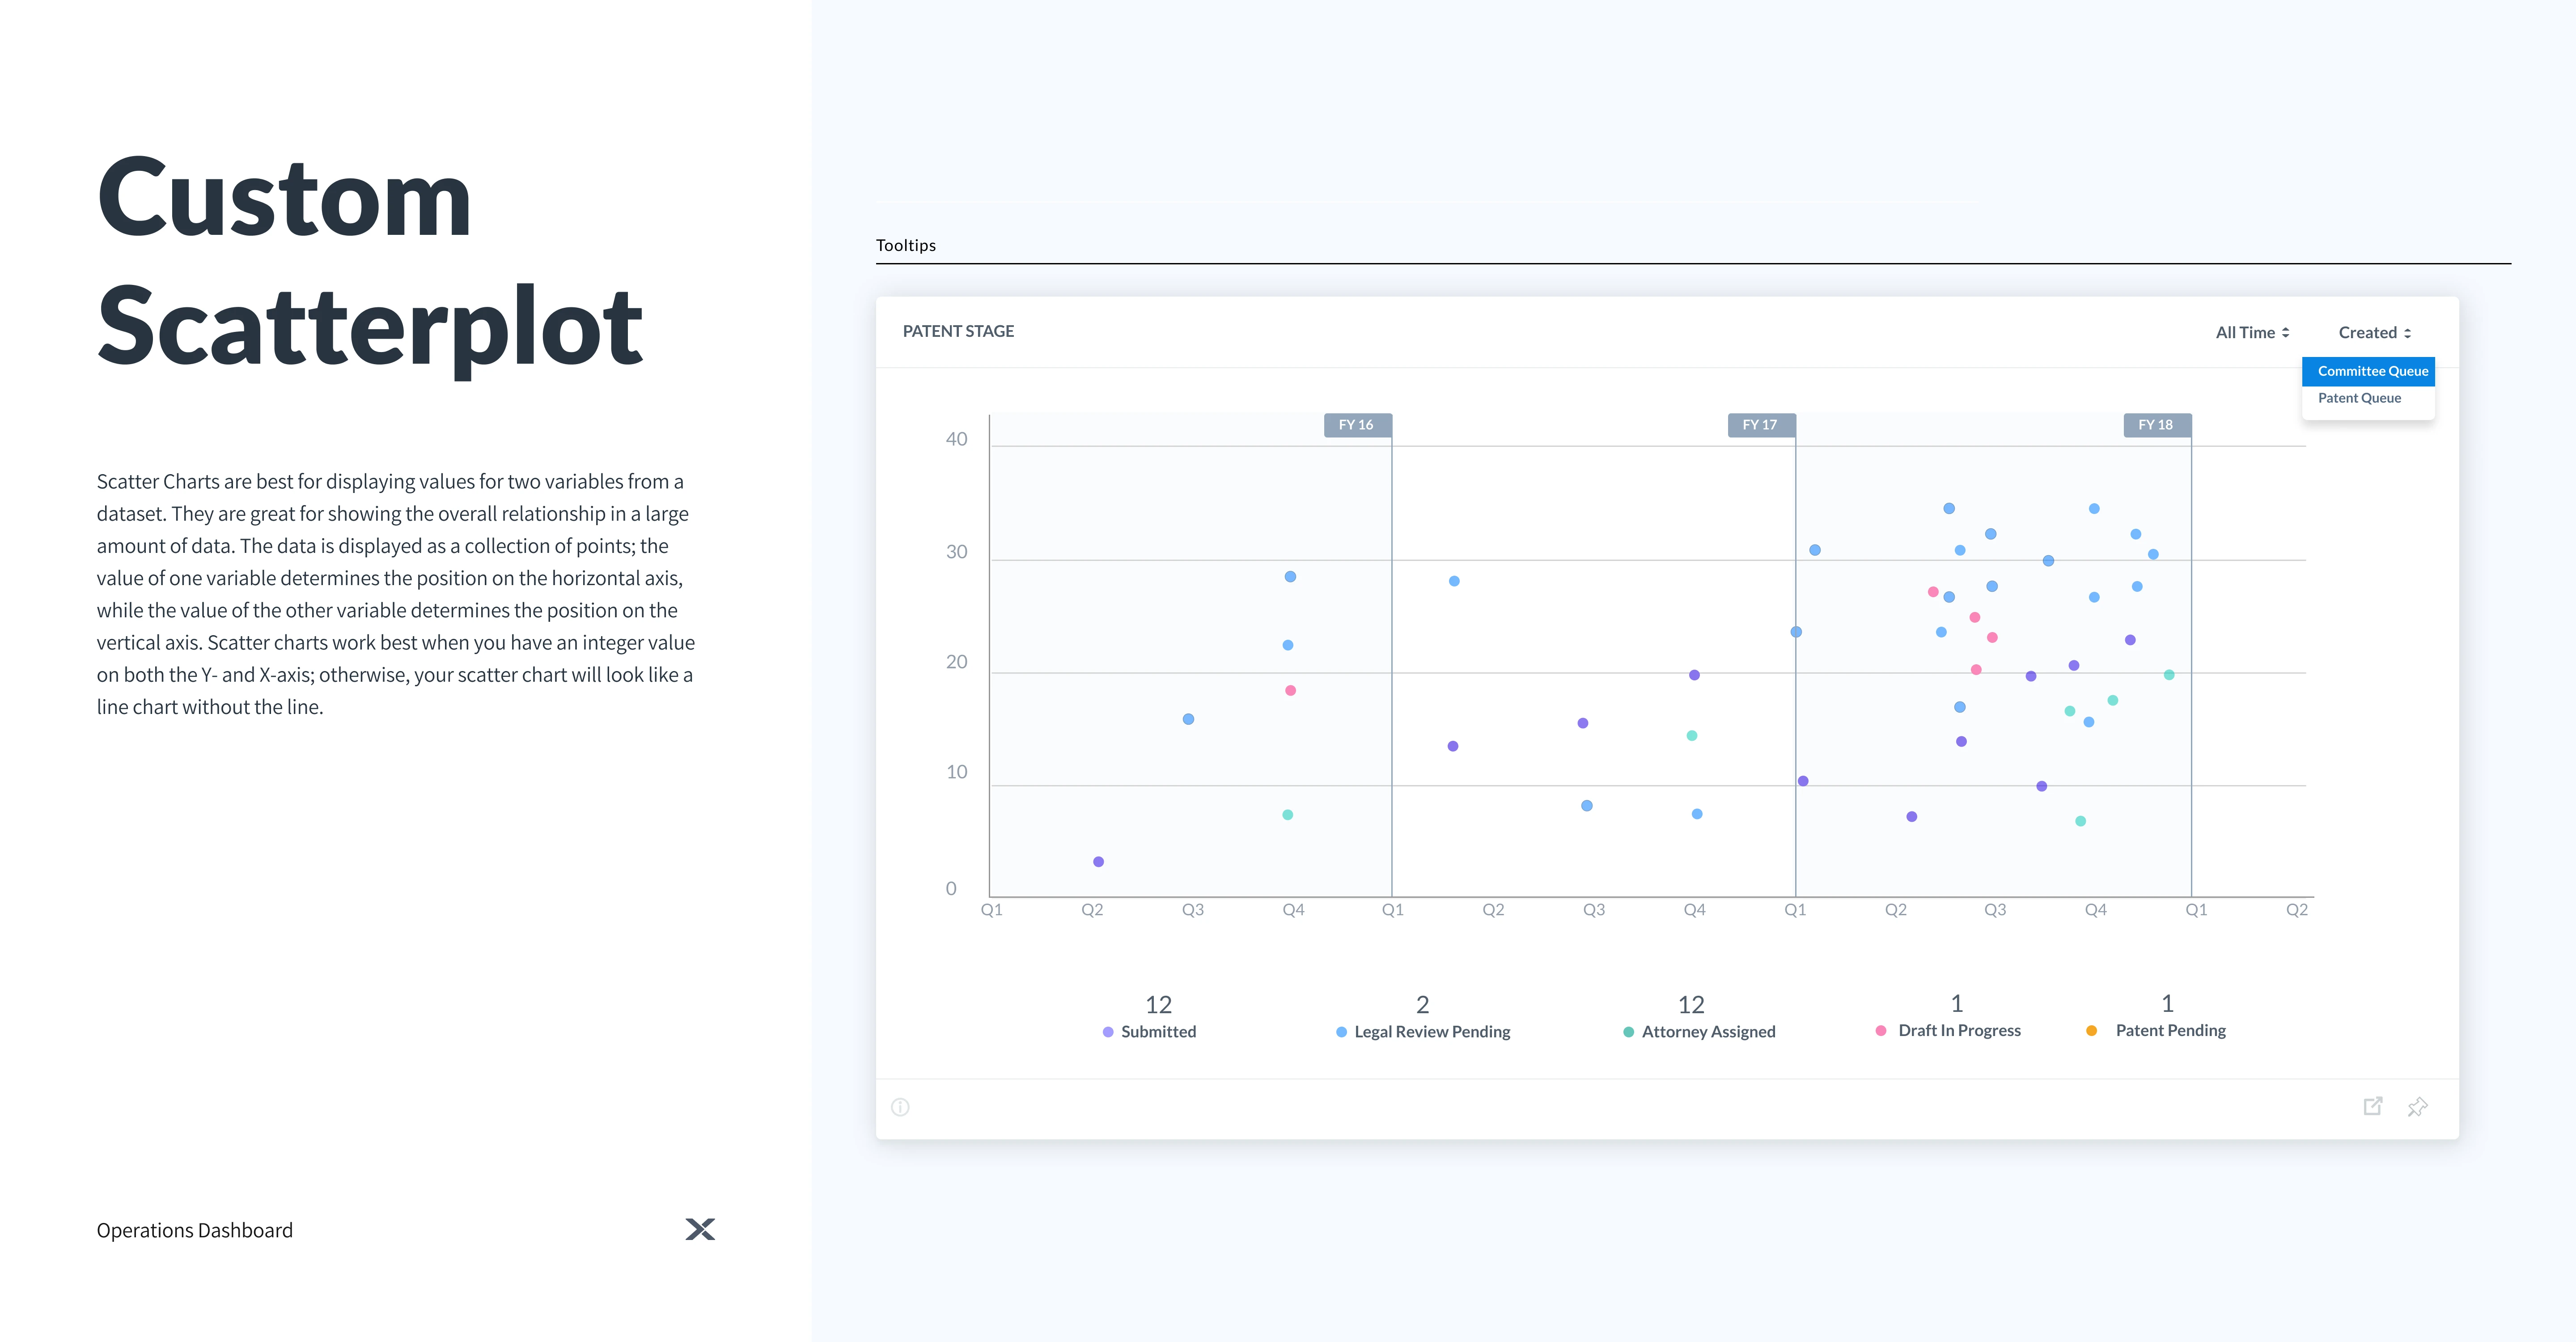Click the PATENT STAGE card title

[x=958, y=331]
